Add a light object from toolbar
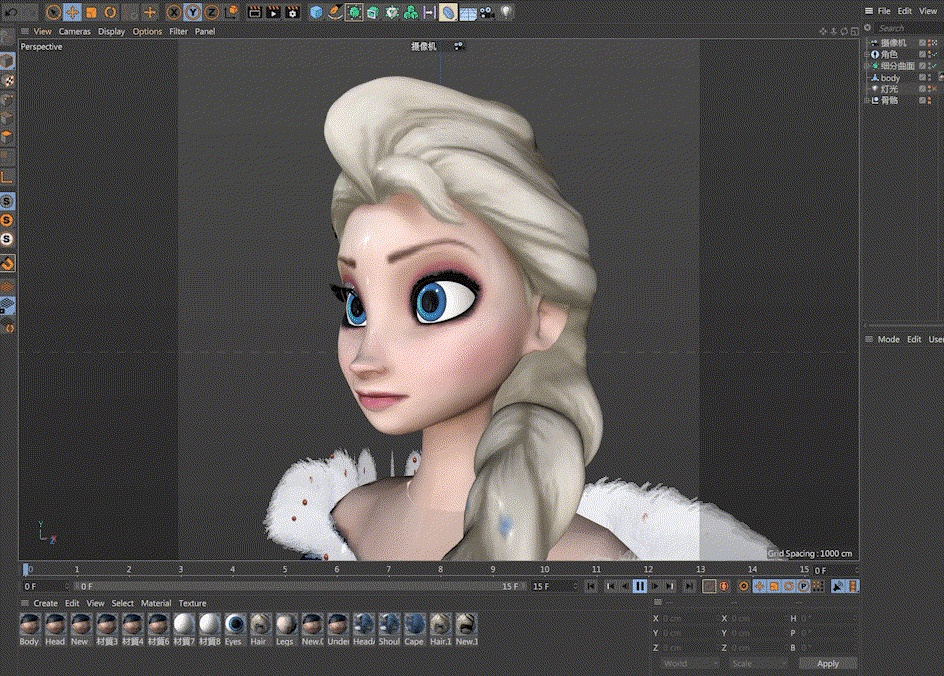This screenshot has width=944, height=676. click(506, 11)
